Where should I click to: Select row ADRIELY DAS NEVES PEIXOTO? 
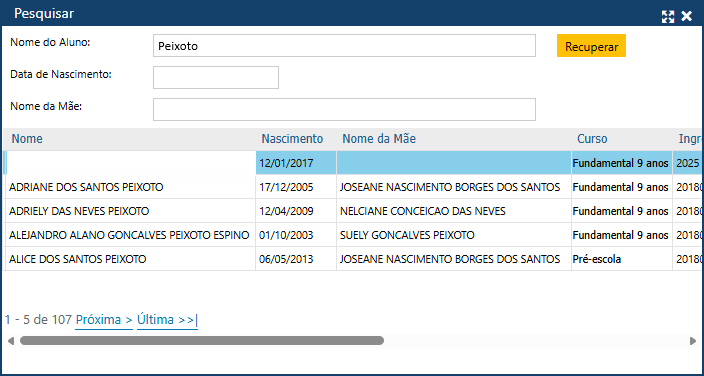(x=352, y=211)
